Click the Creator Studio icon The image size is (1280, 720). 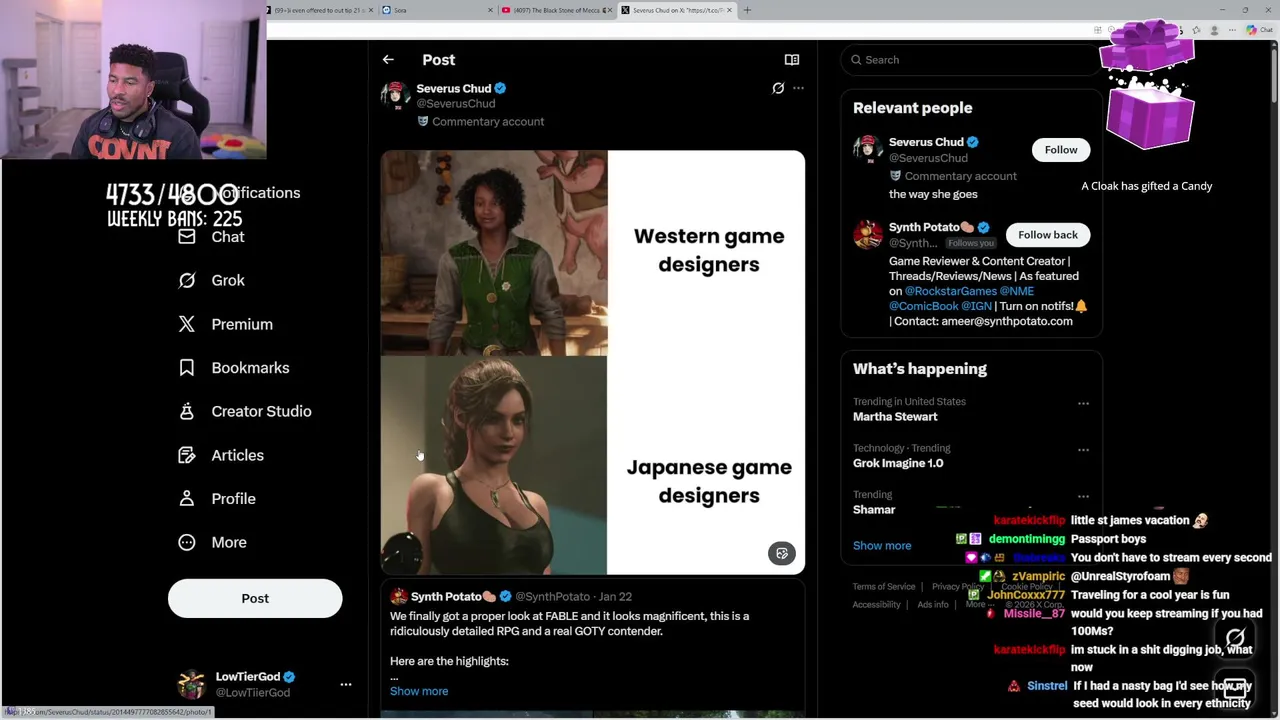pyautogui.click(x=187, y=411)
